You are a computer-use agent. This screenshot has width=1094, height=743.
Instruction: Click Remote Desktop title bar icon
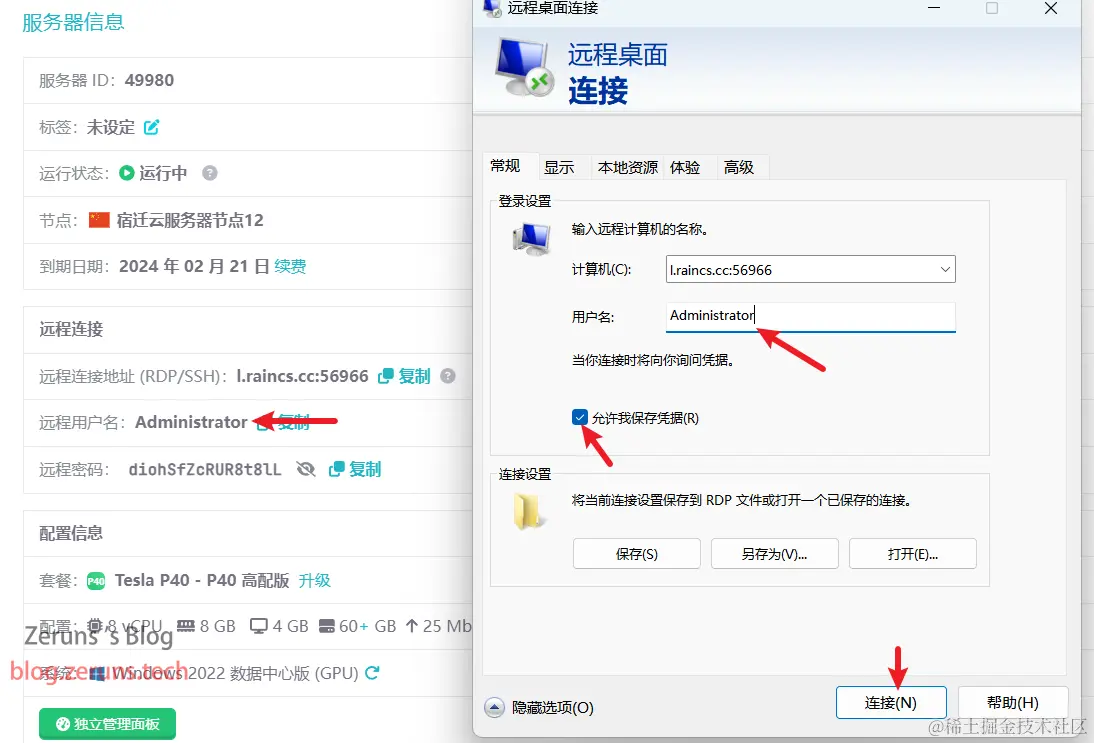492,8
